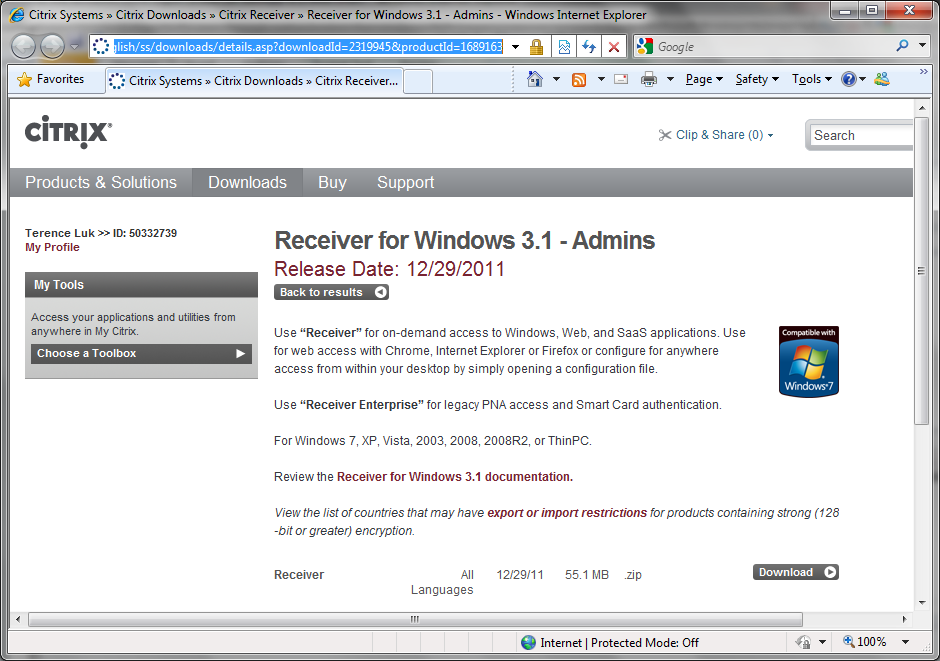940x661 pixels.
Task: Open the Favorites star button
Action: [x=51, y=79]
